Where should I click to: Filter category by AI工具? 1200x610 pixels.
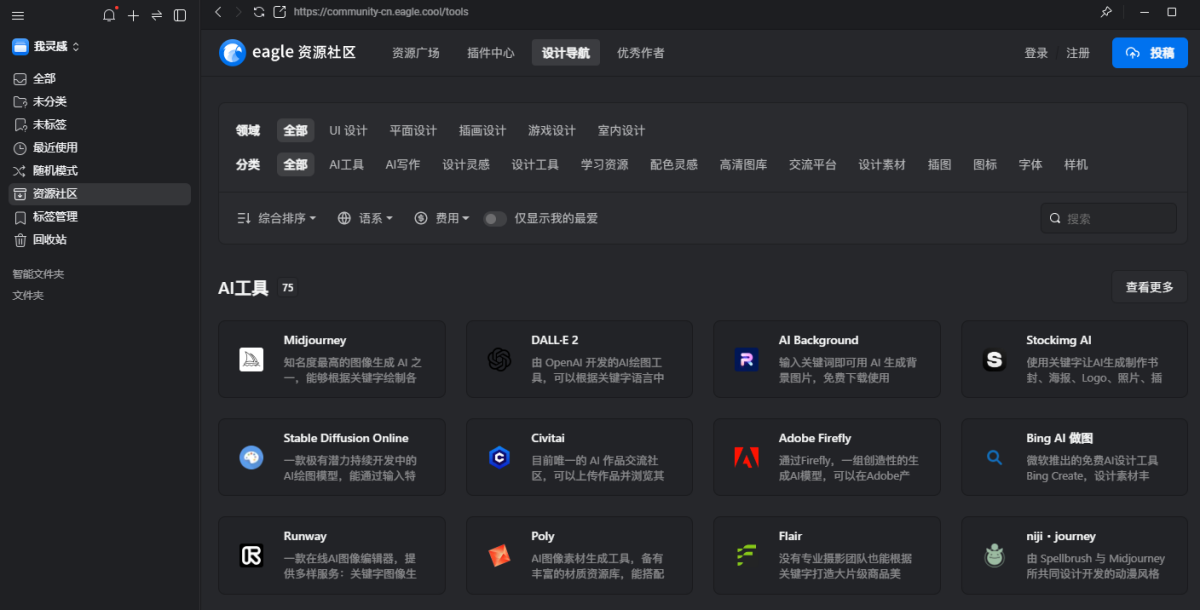click(347, 165)
